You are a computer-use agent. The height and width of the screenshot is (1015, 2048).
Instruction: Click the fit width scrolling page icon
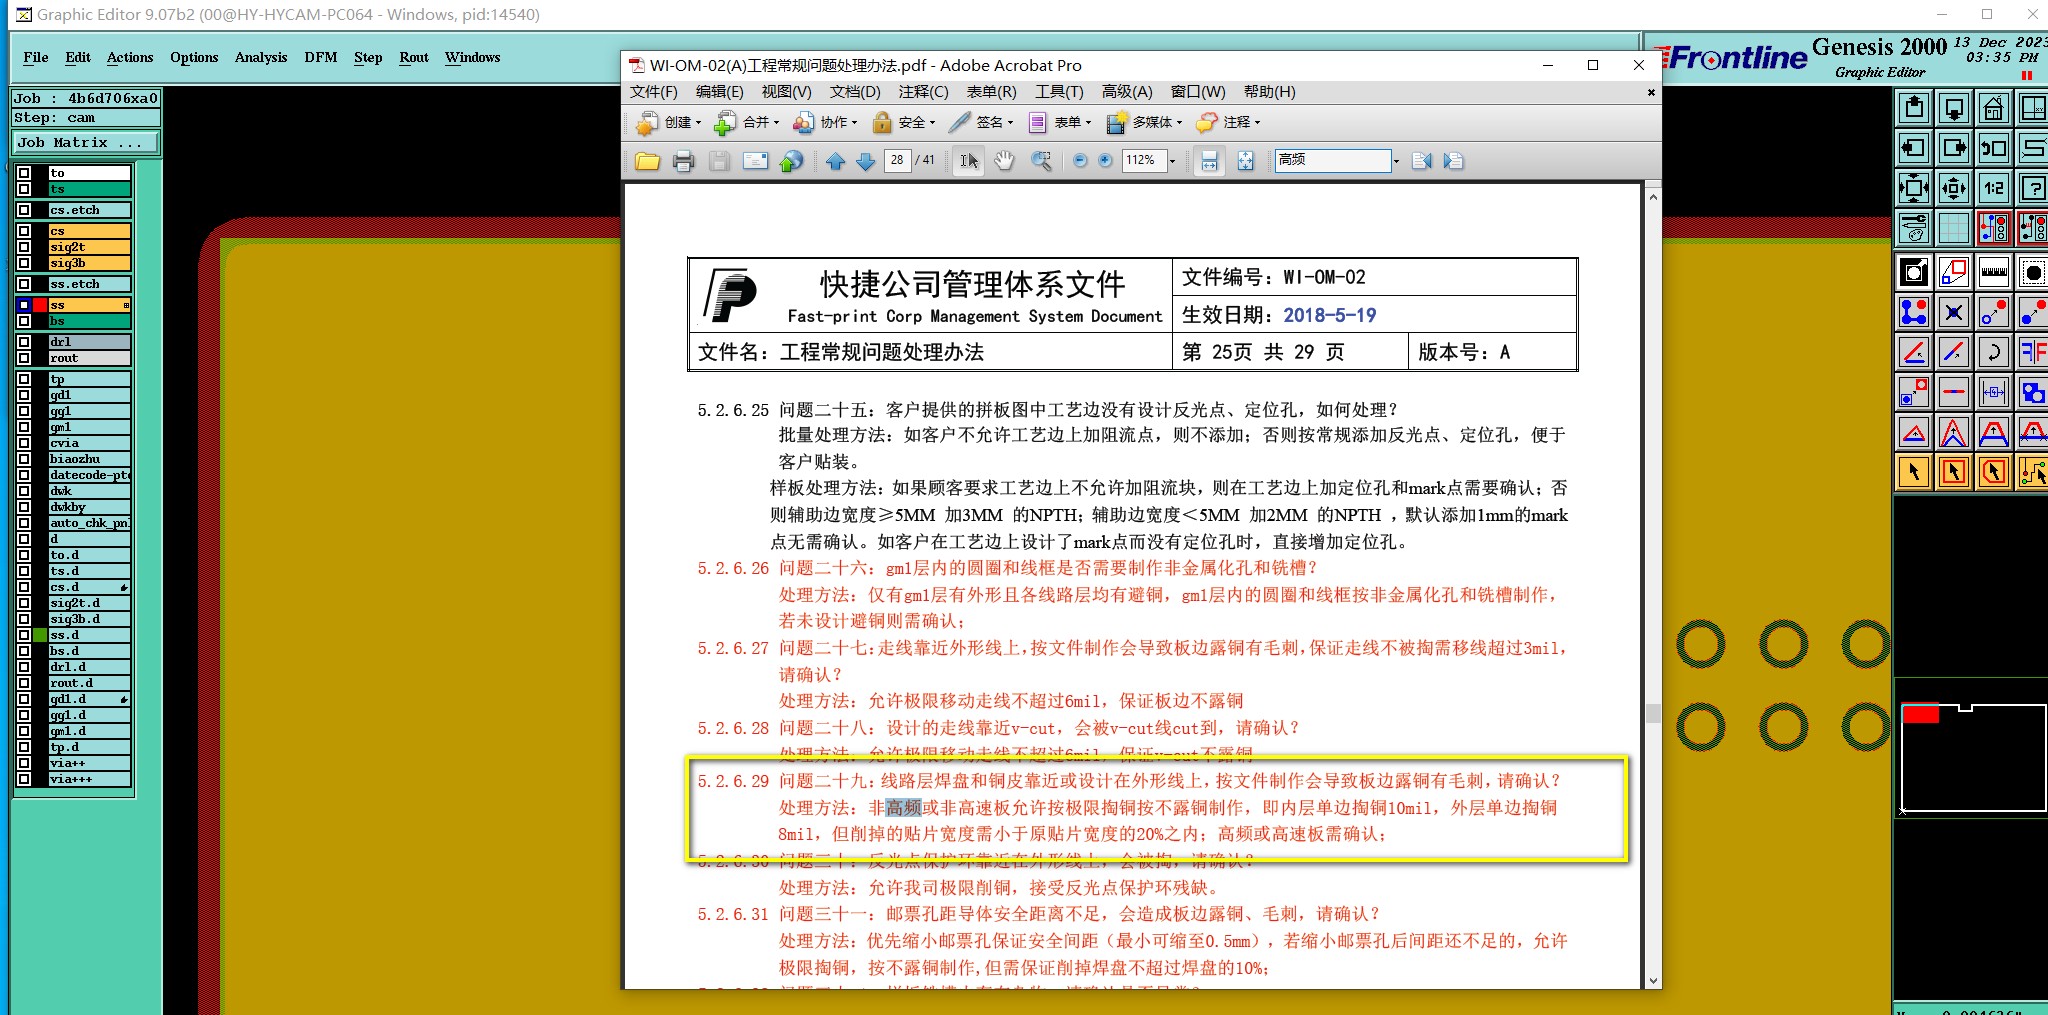1209,161
